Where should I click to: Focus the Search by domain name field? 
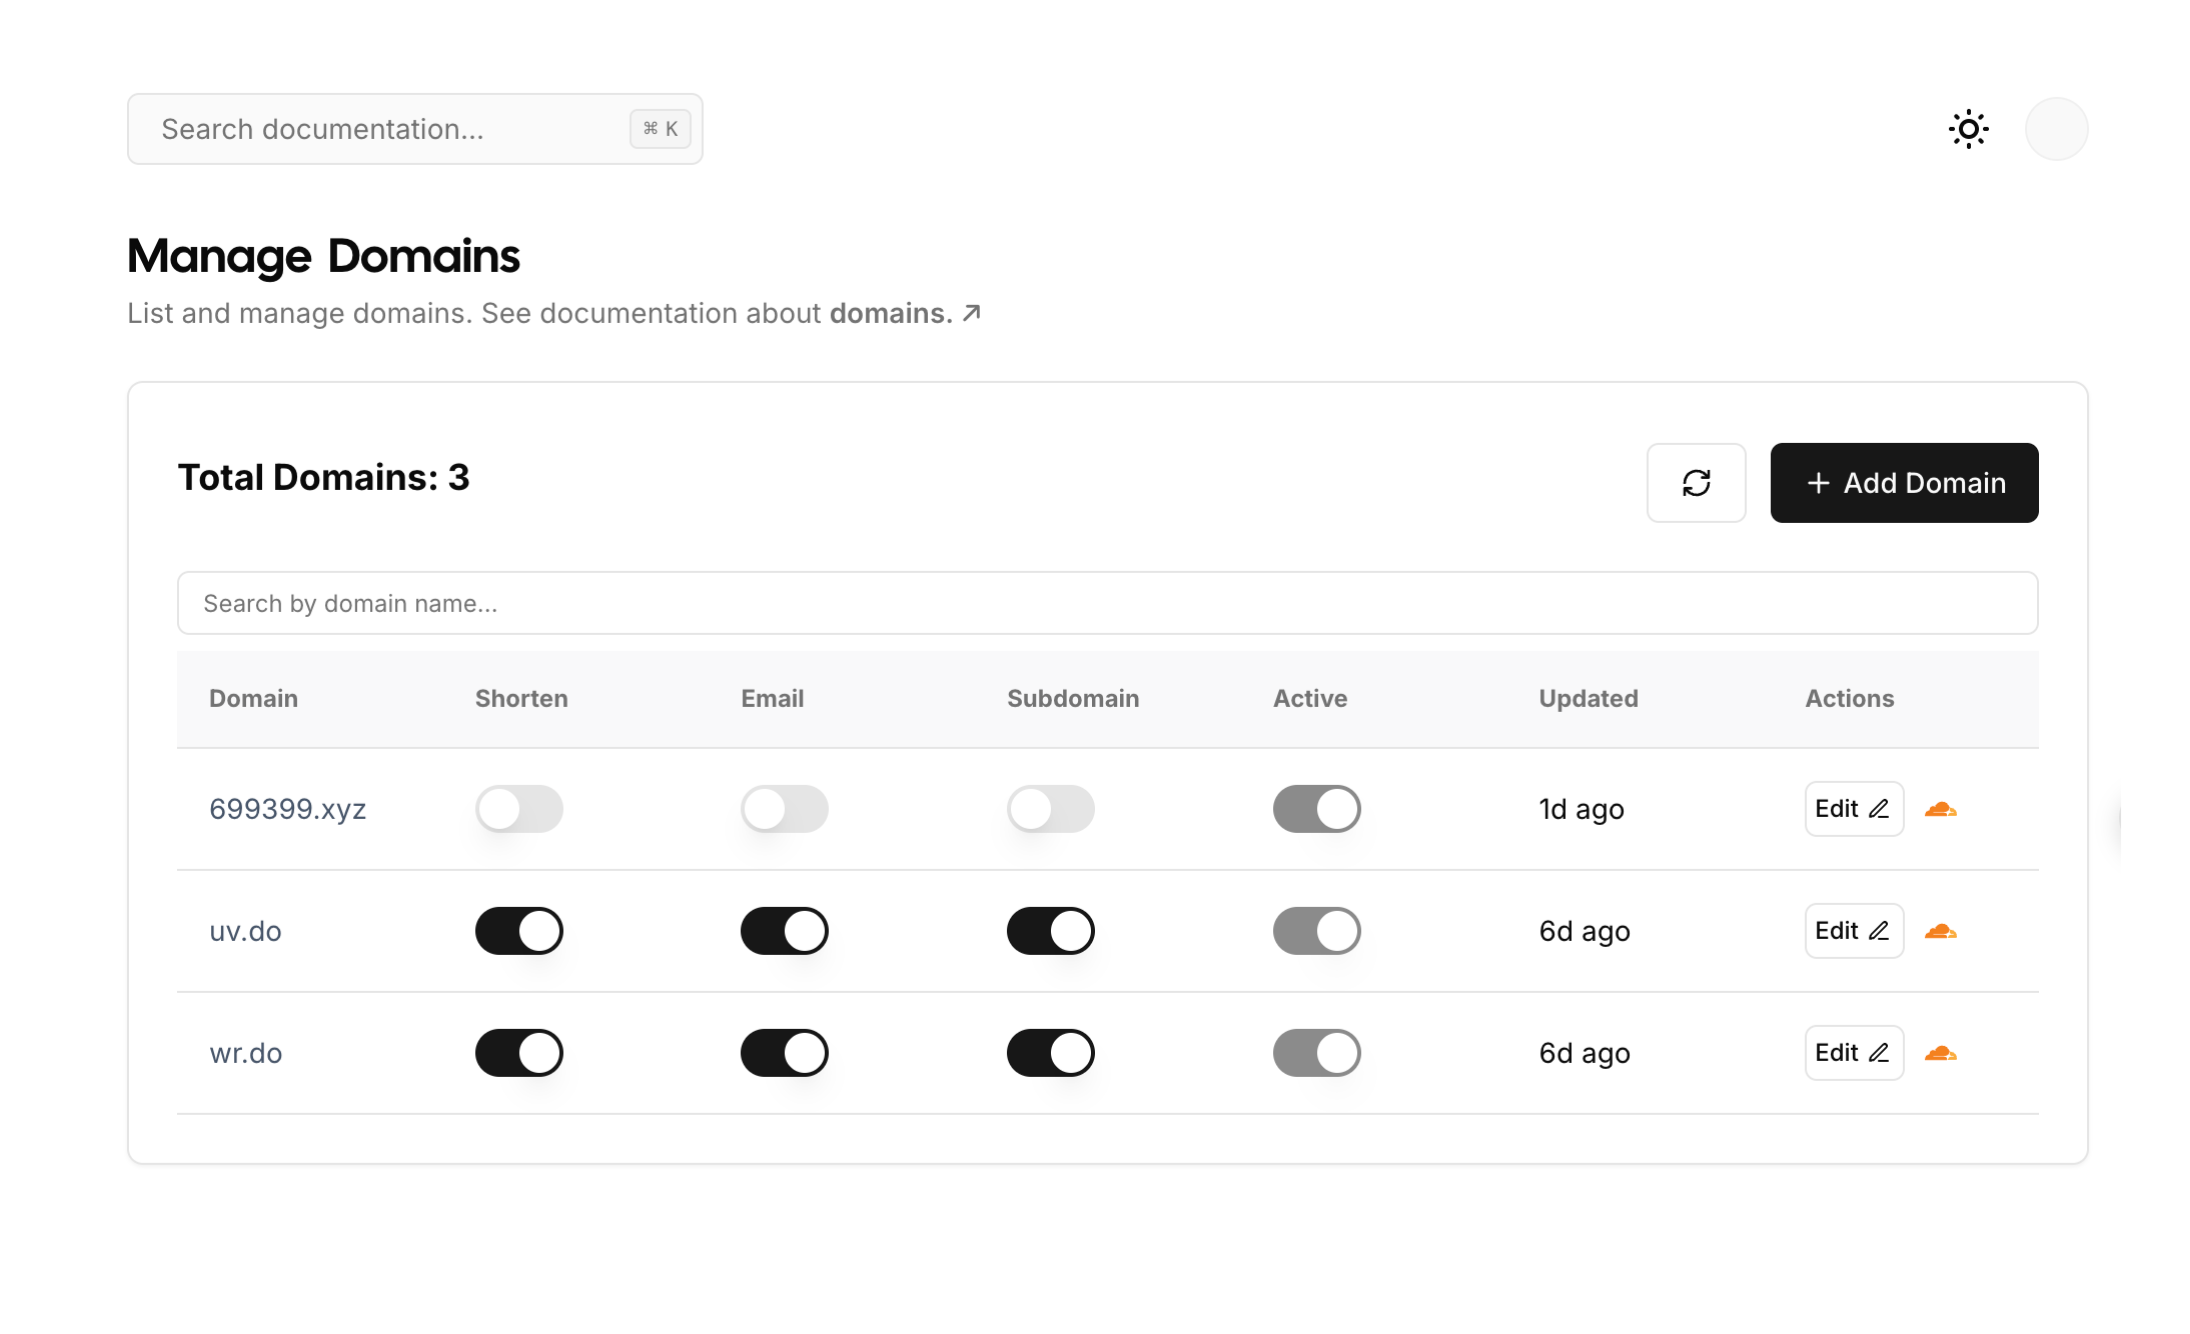click(1107, 603)
